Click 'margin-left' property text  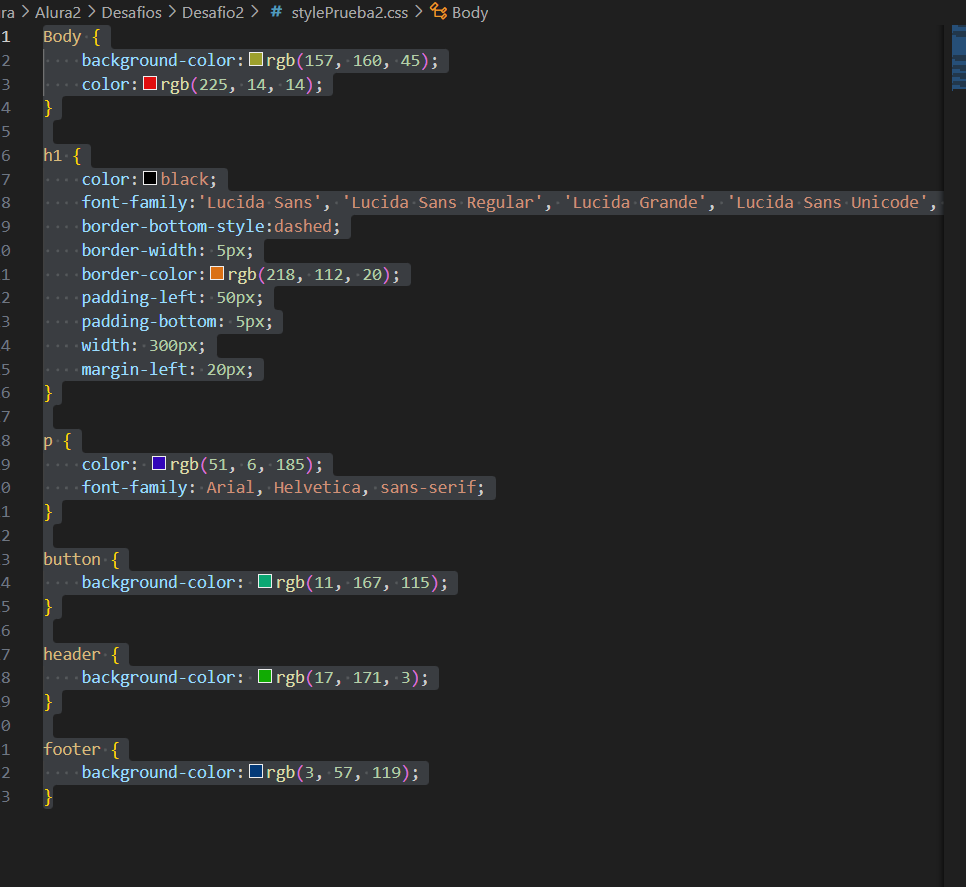pyautogui.click(x=134, y=370)
